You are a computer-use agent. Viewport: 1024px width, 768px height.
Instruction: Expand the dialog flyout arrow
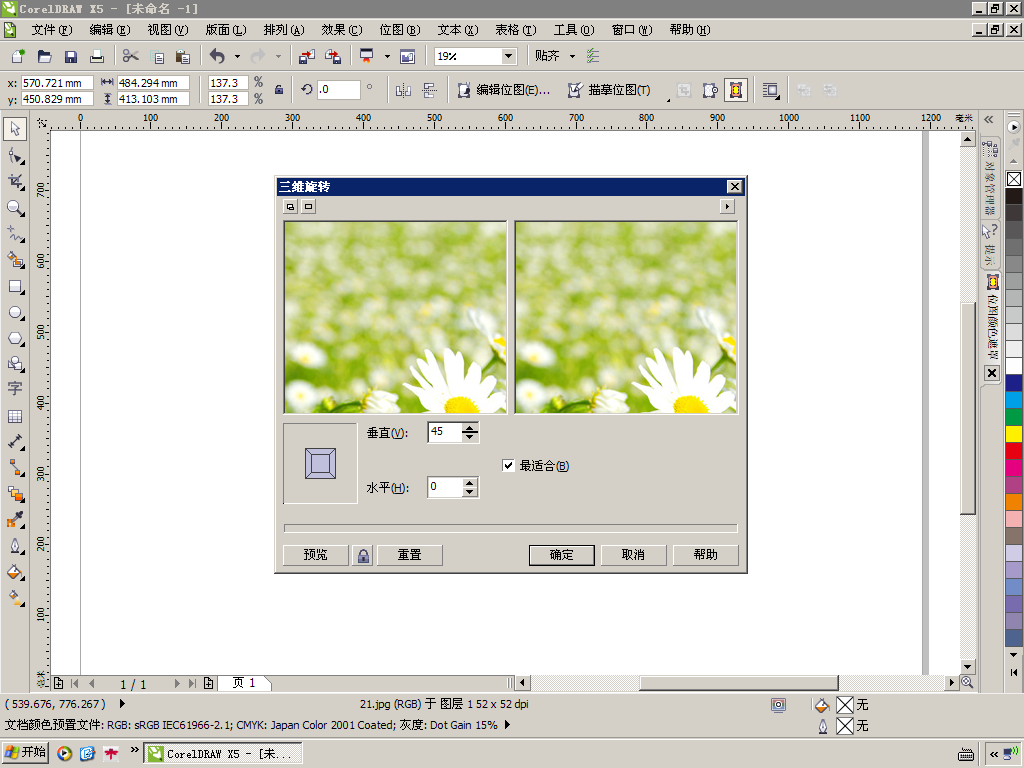click(x=727, y=206)
